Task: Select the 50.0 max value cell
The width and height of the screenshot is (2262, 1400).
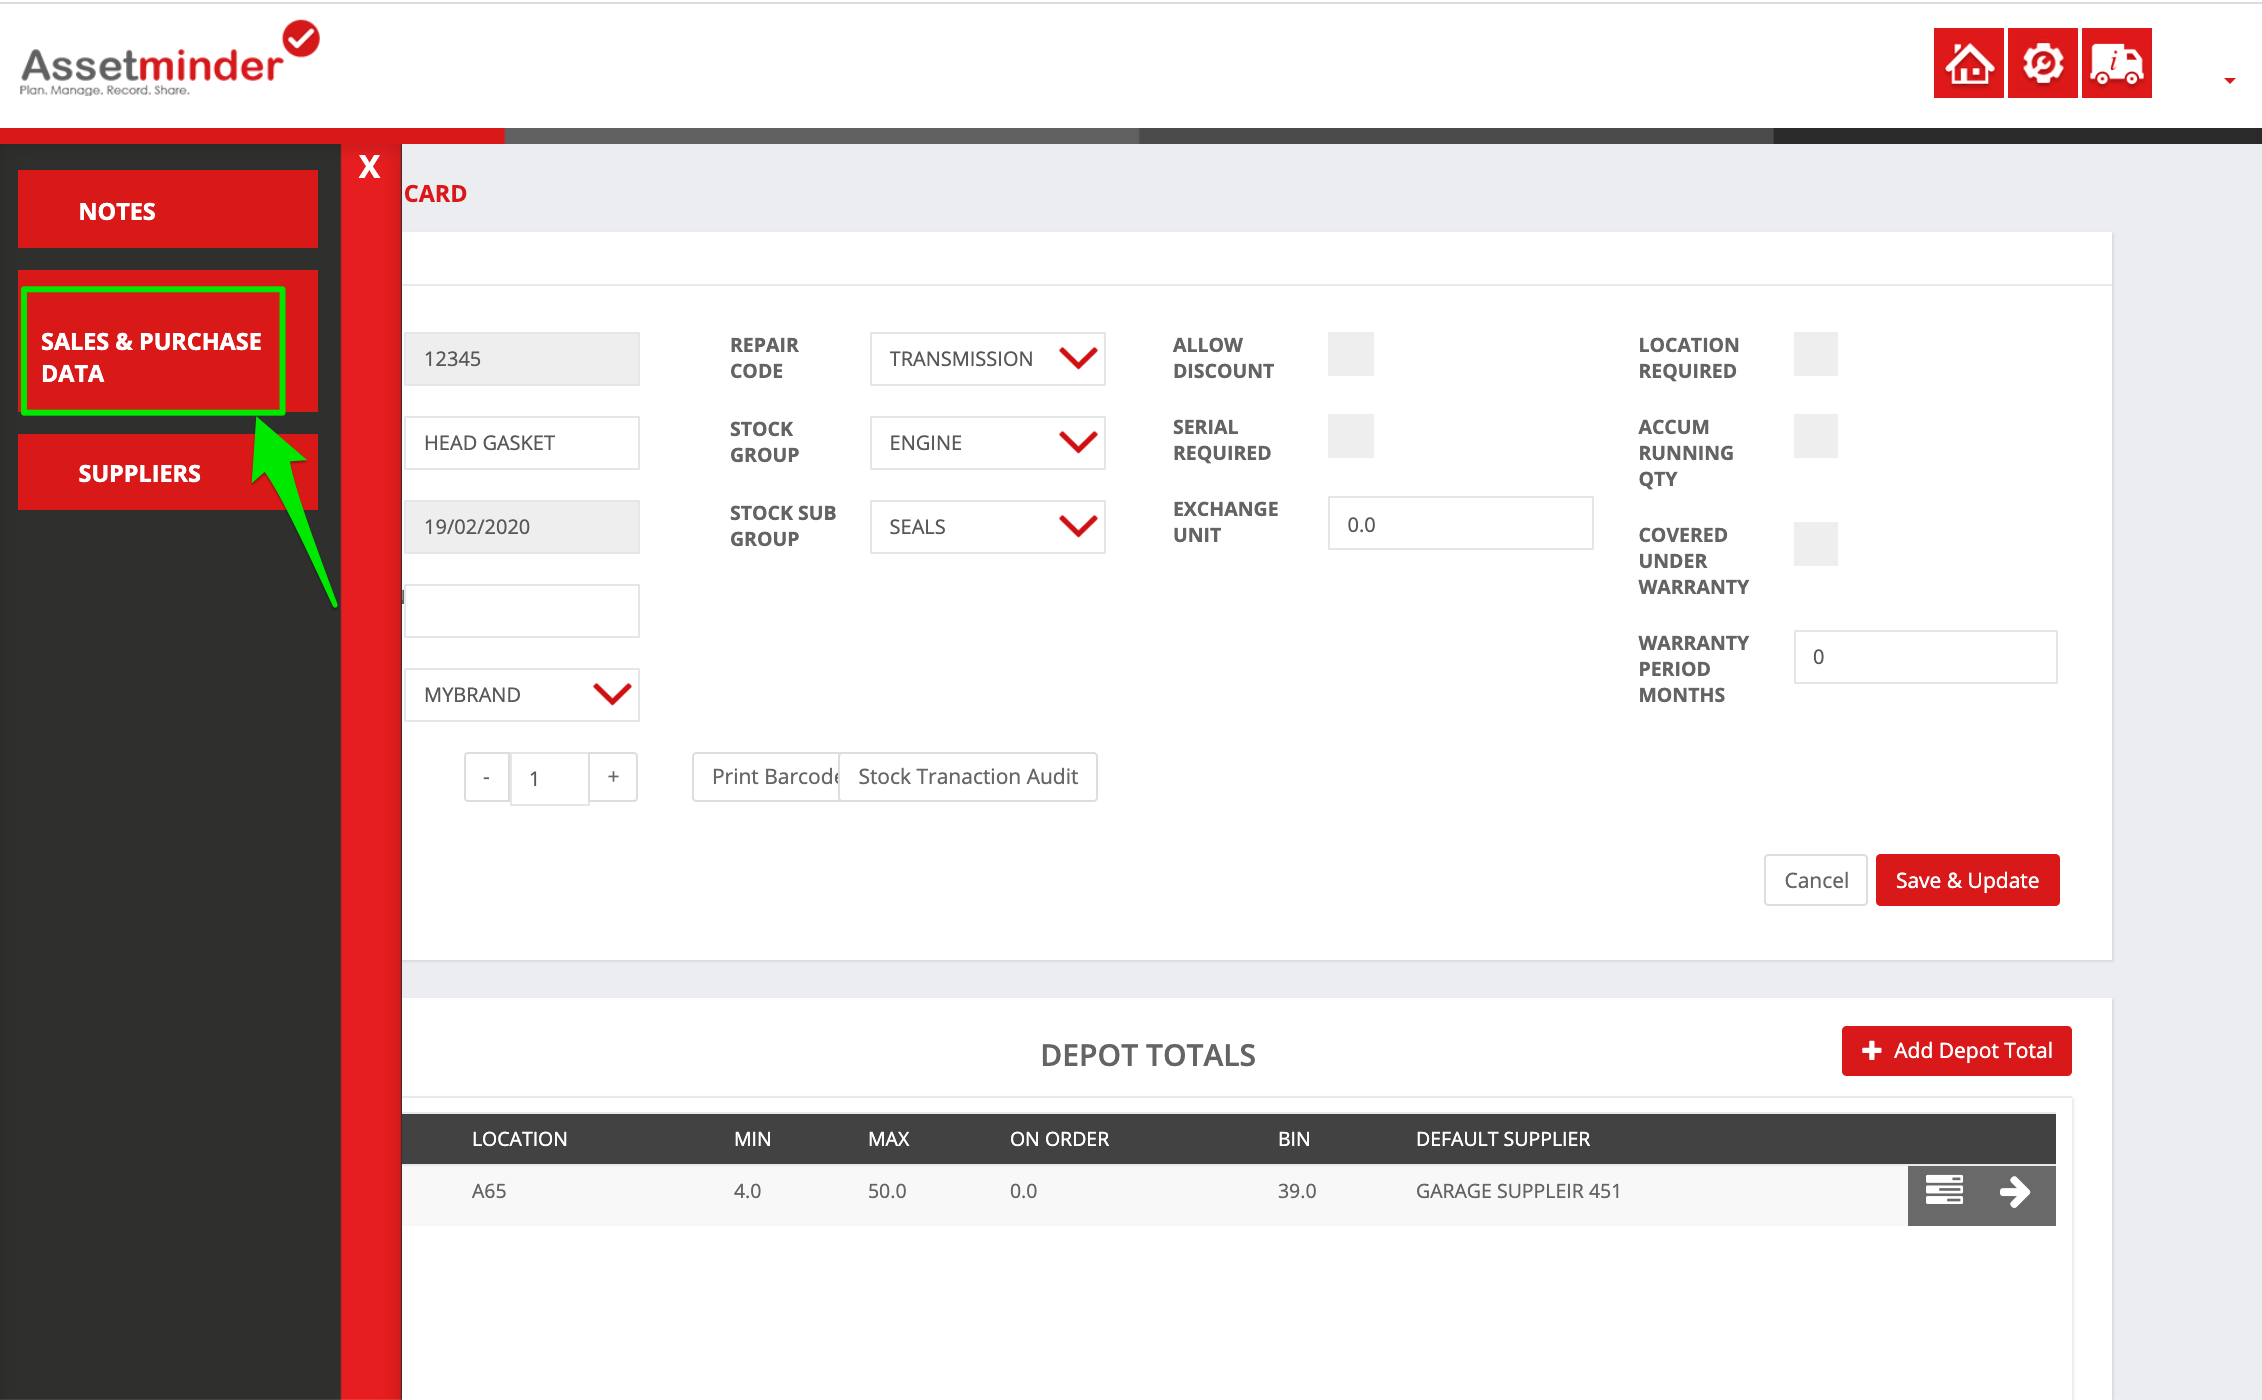Action: click(887, 1191)
